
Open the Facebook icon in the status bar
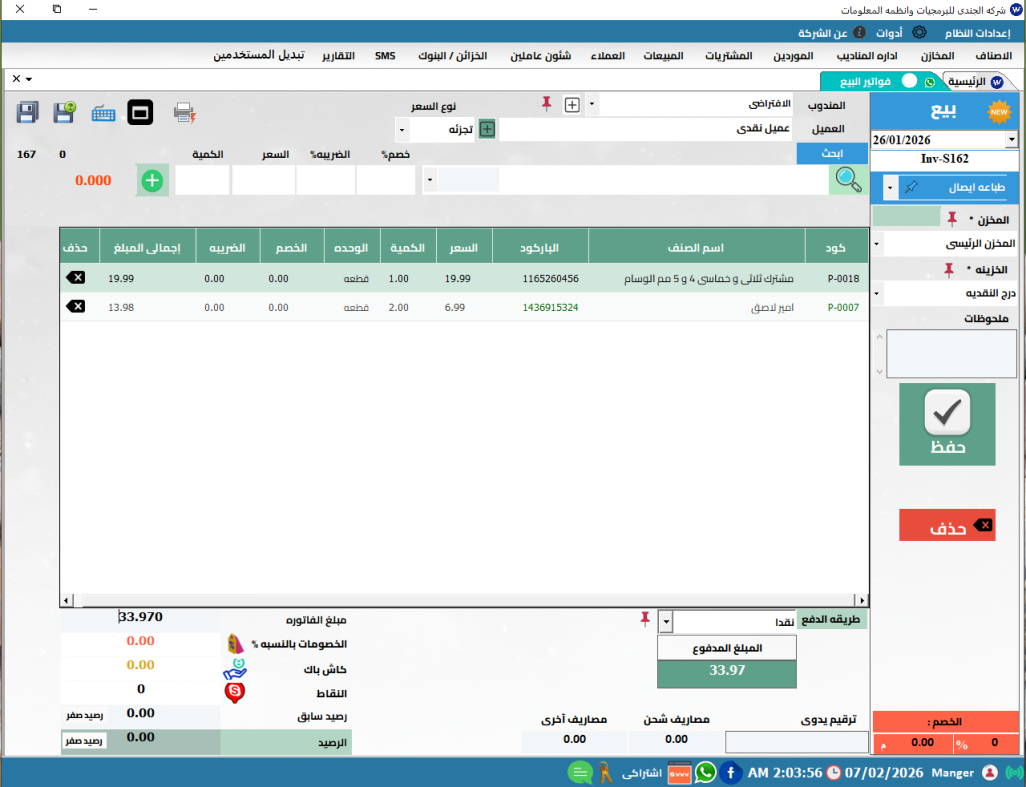tap(730, 772)
